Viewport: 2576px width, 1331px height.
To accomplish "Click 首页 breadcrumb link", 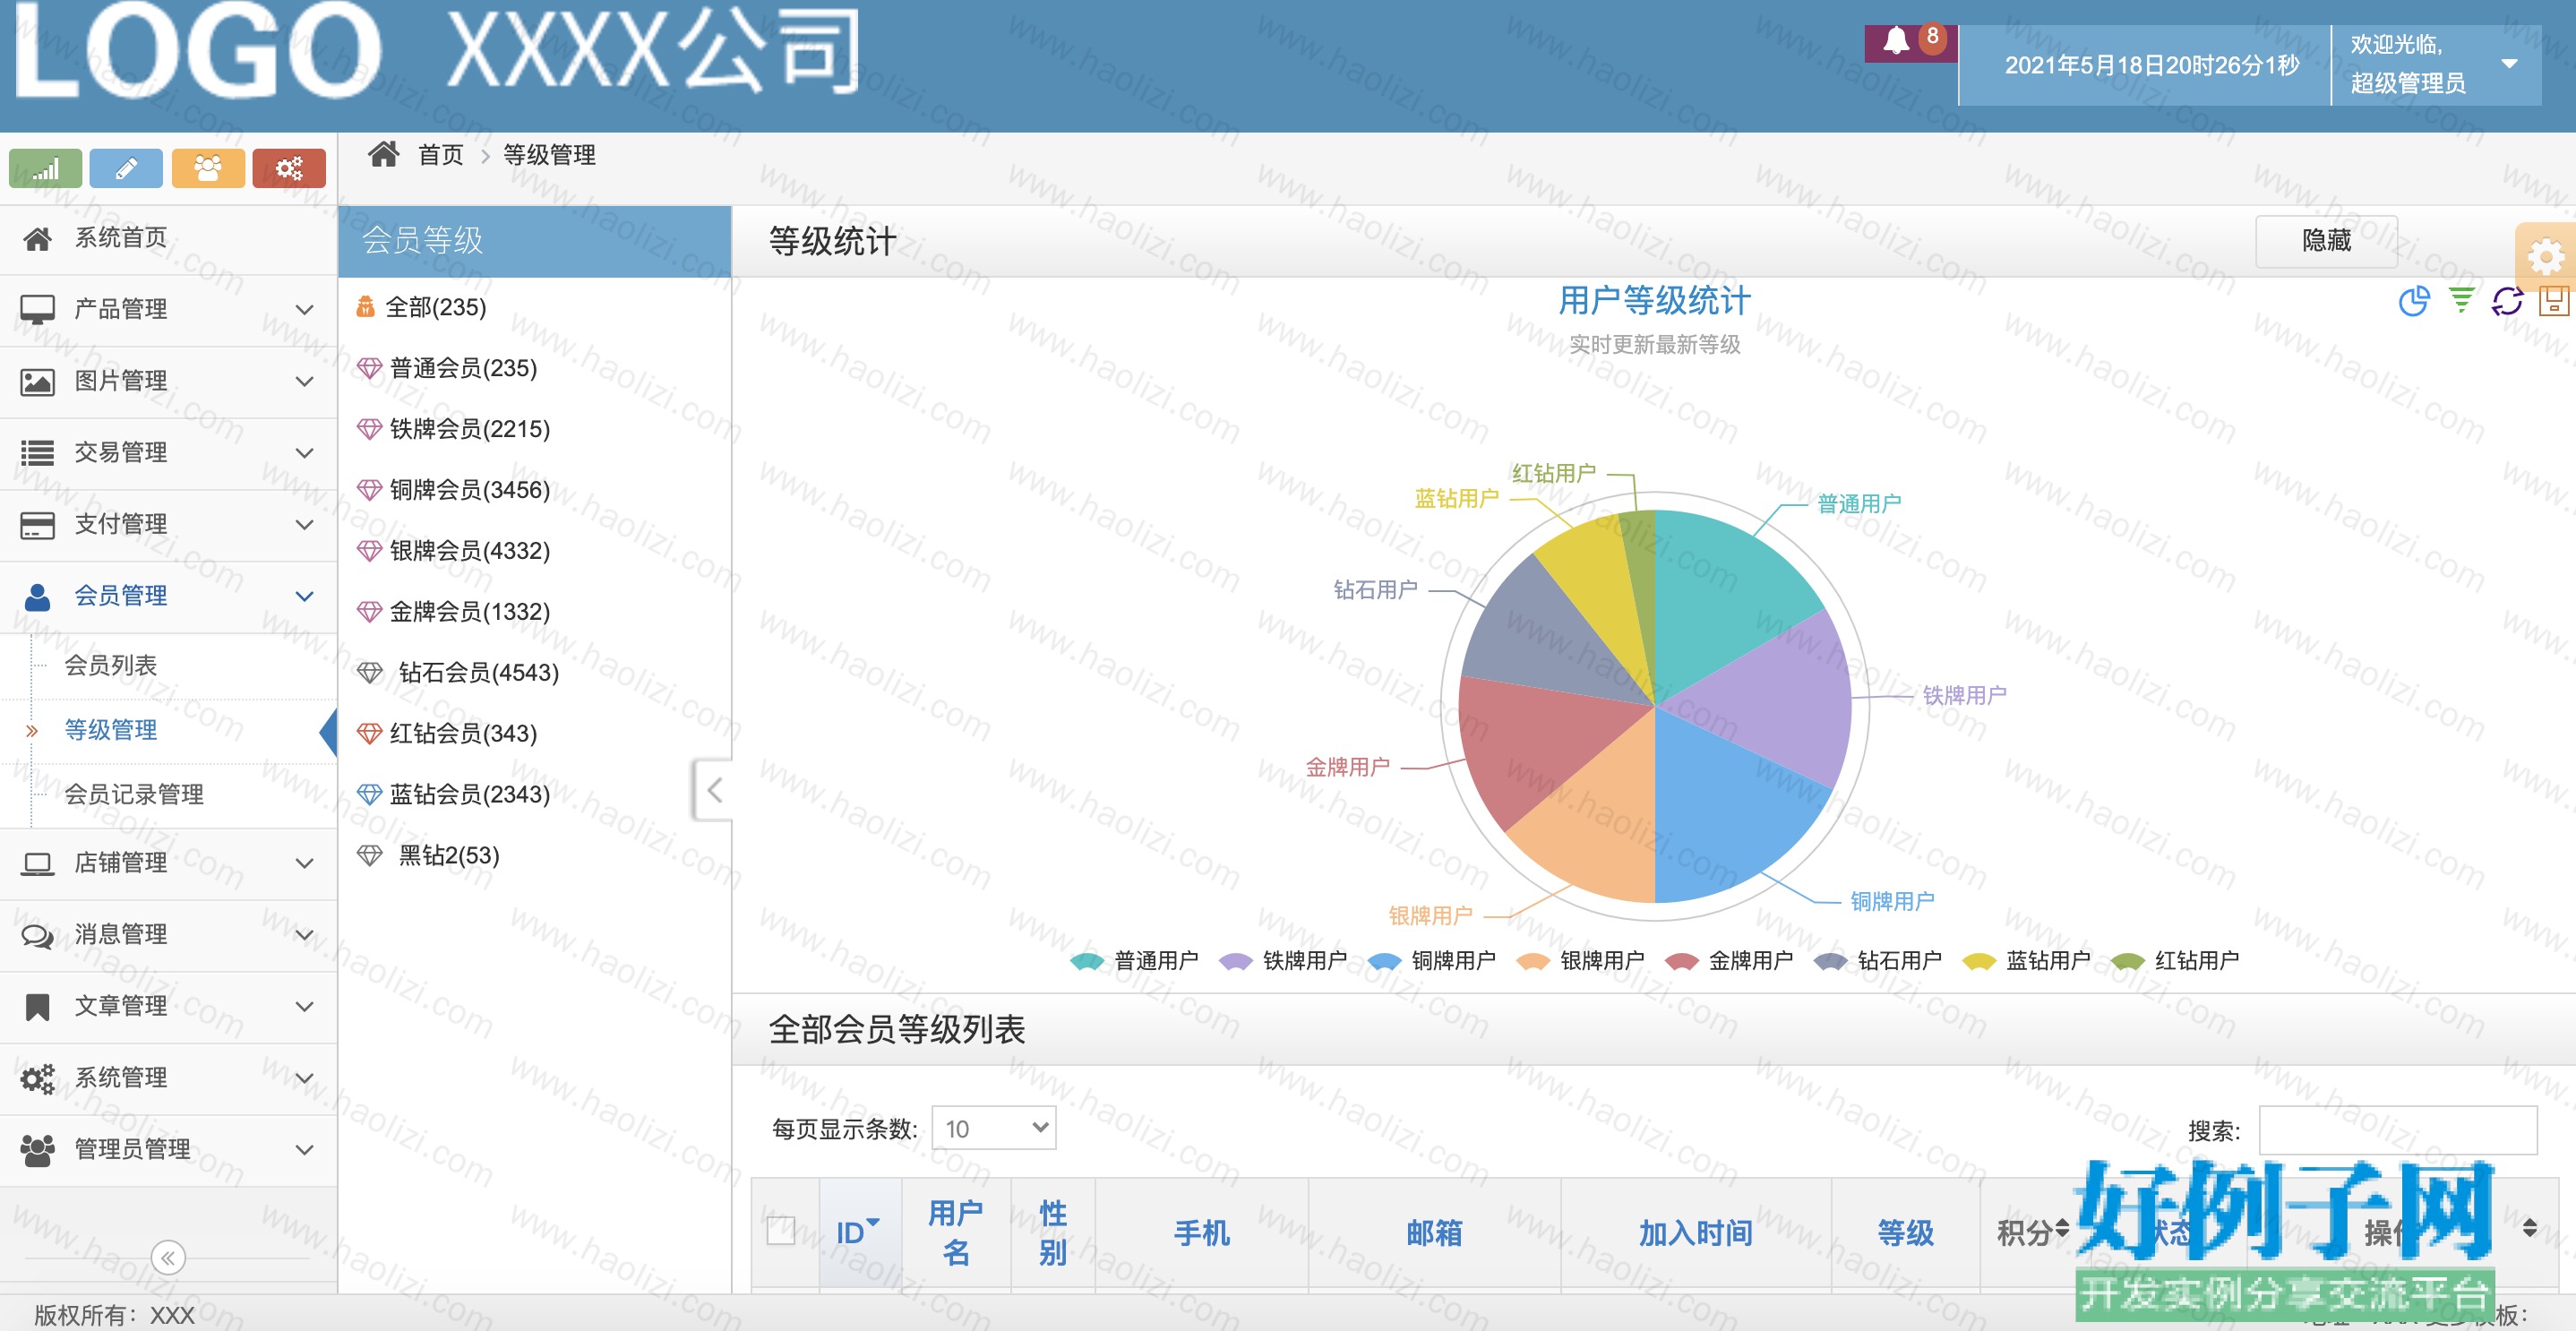I will point(441,155).
